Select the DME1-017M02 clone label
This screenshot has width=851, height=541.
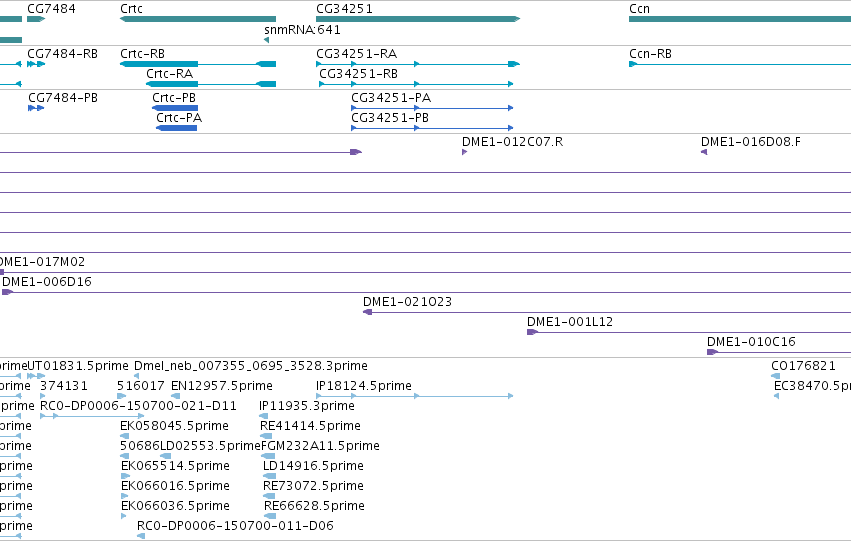pos(42,262)
